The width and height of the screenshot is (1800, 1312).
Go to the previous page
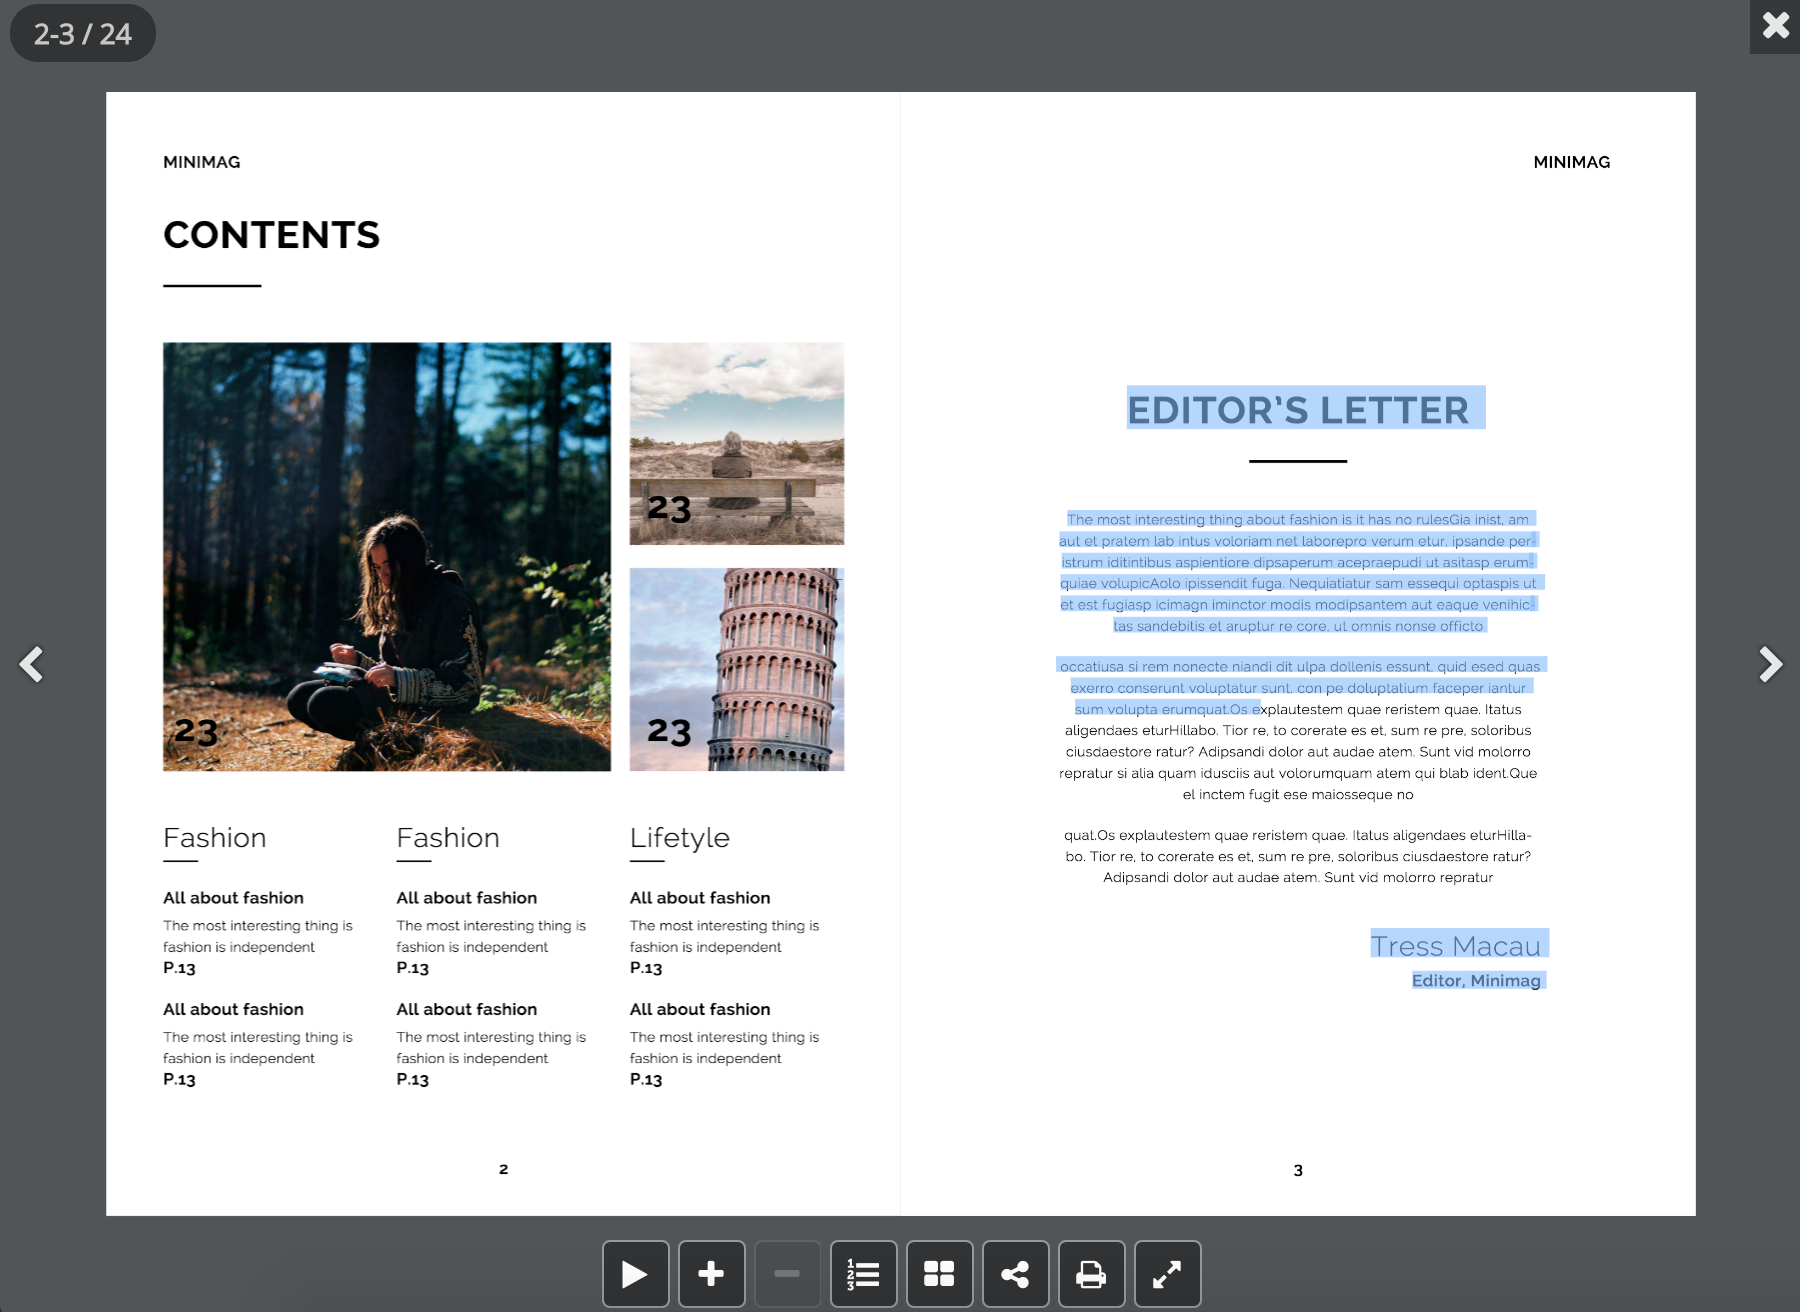click(31, 664)
